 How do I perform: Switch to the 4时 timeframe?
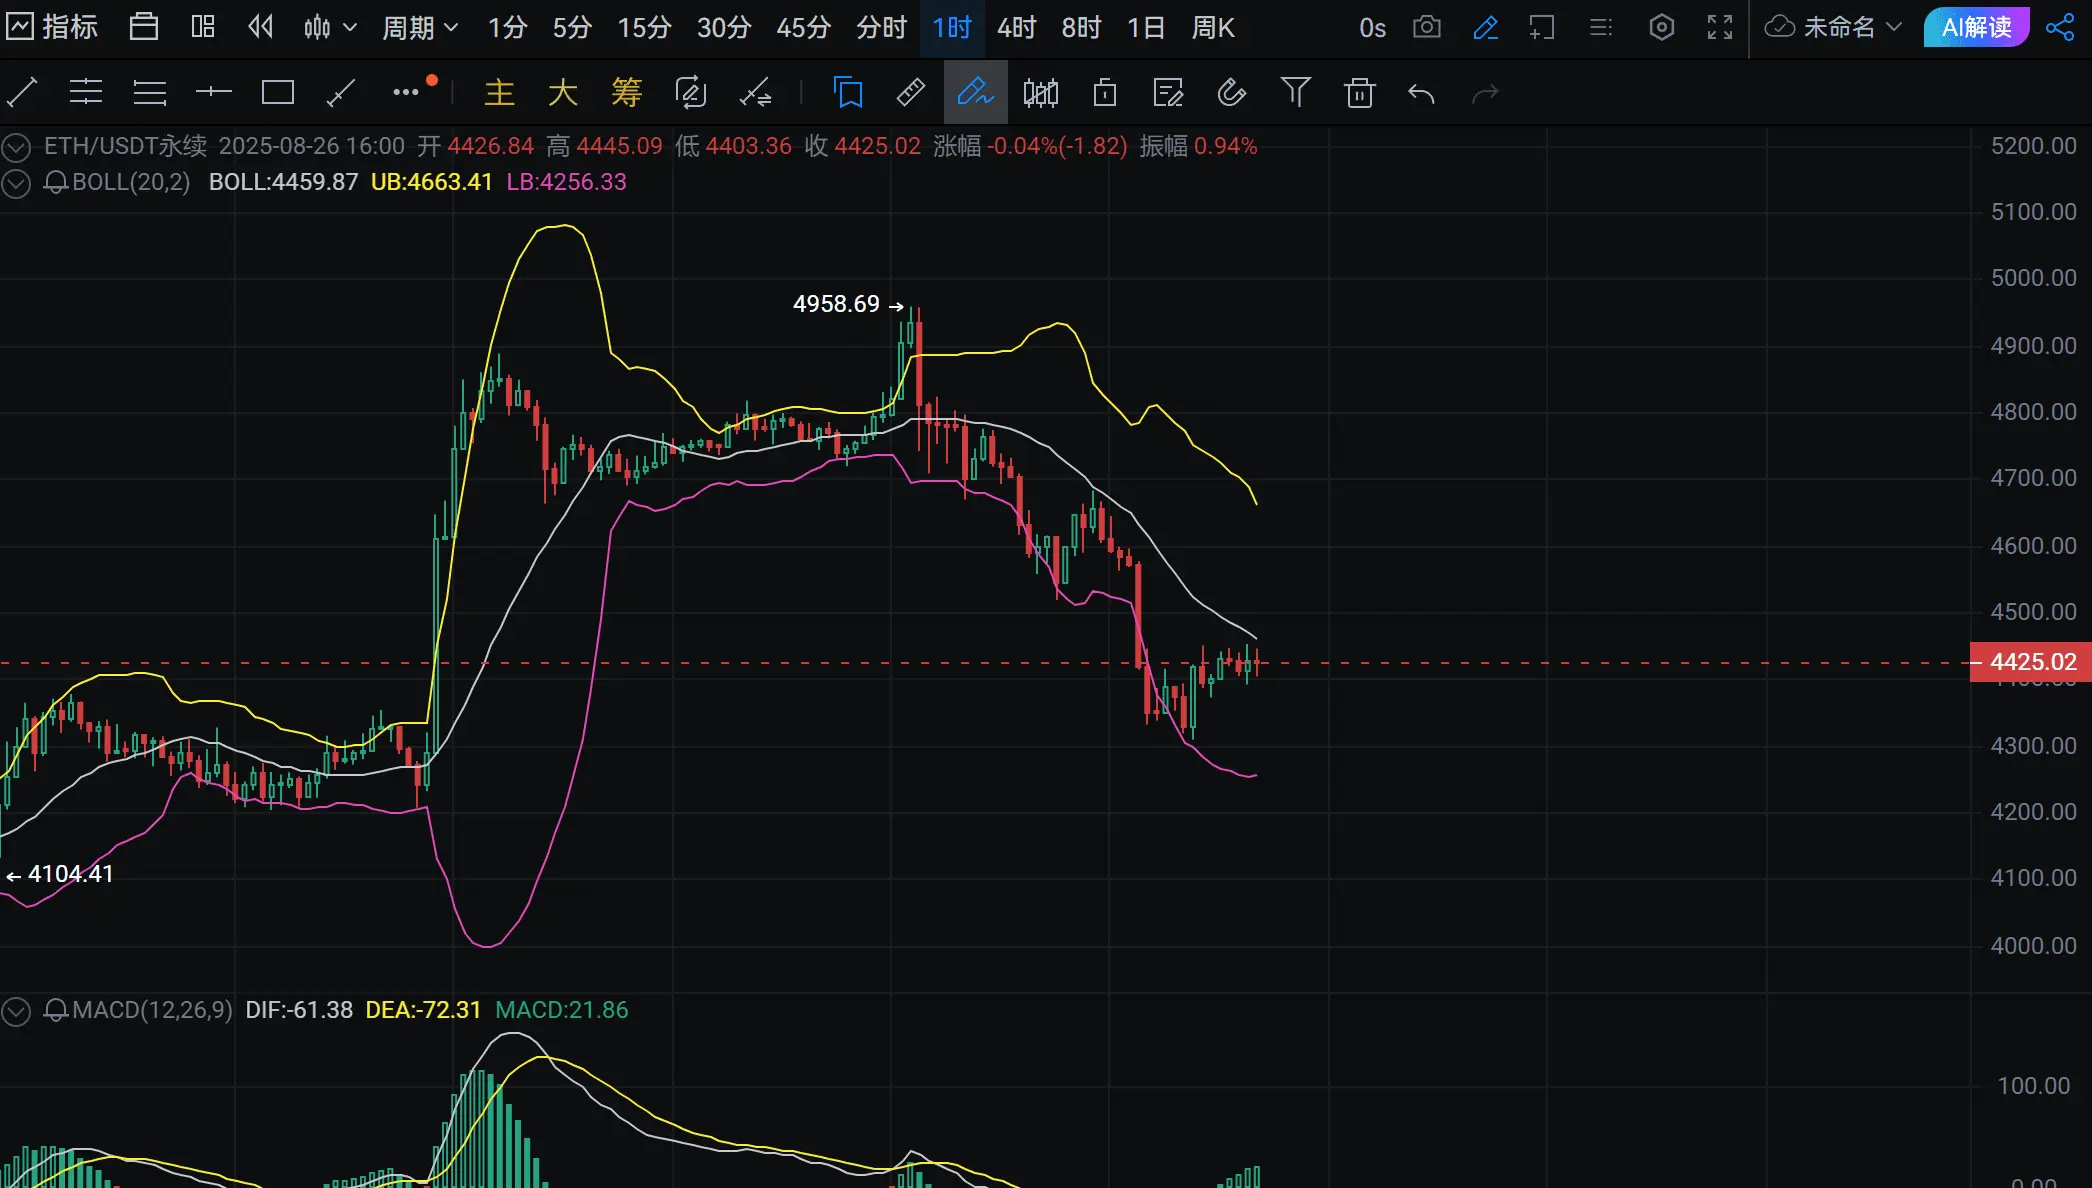tap(1017, 27)
